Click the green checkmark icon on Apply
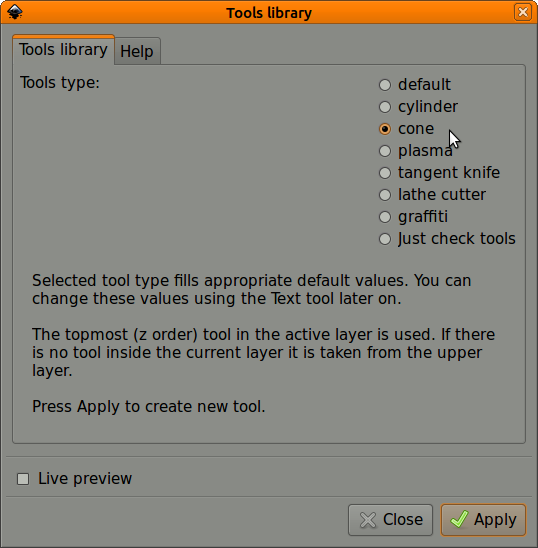The height and width of the screenshot is (548, 538). coord(459,519)
